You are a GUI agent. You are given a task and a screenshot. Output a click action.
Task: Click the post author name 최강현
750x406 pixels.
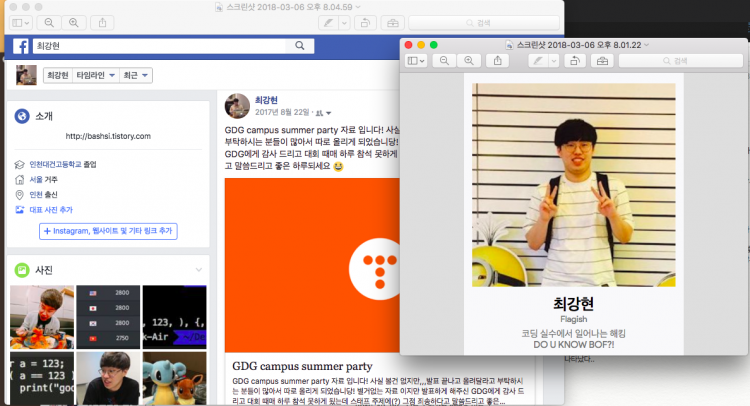pyautogui.click(x=266, y=100)
